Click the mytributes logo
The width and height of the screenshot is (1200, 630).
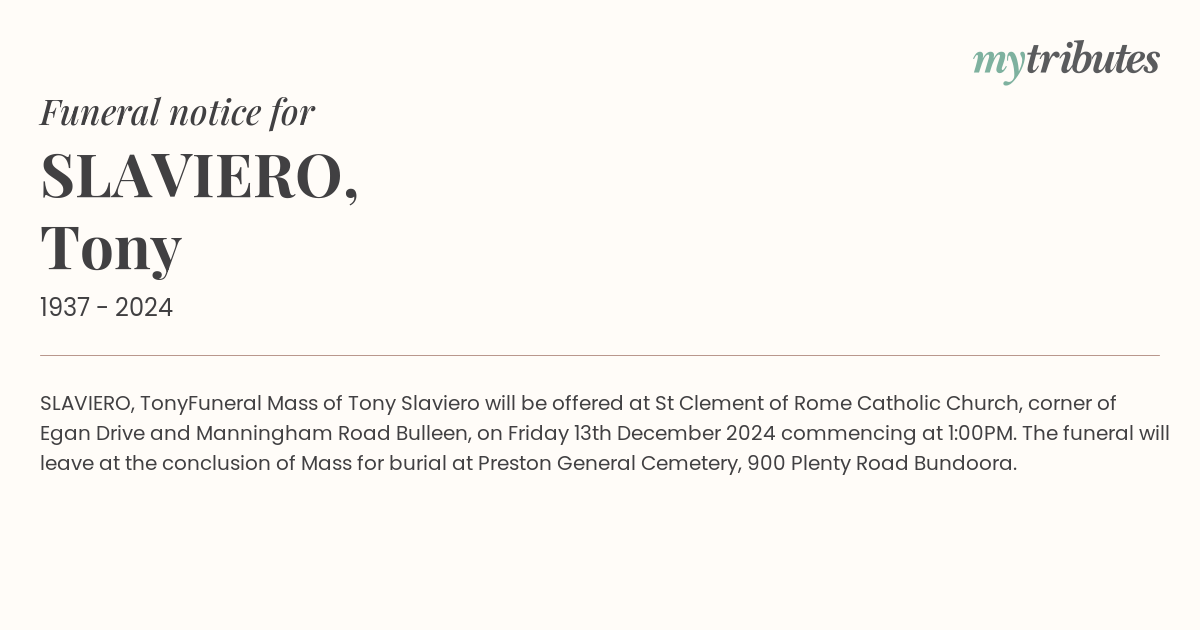[1066, 62]
